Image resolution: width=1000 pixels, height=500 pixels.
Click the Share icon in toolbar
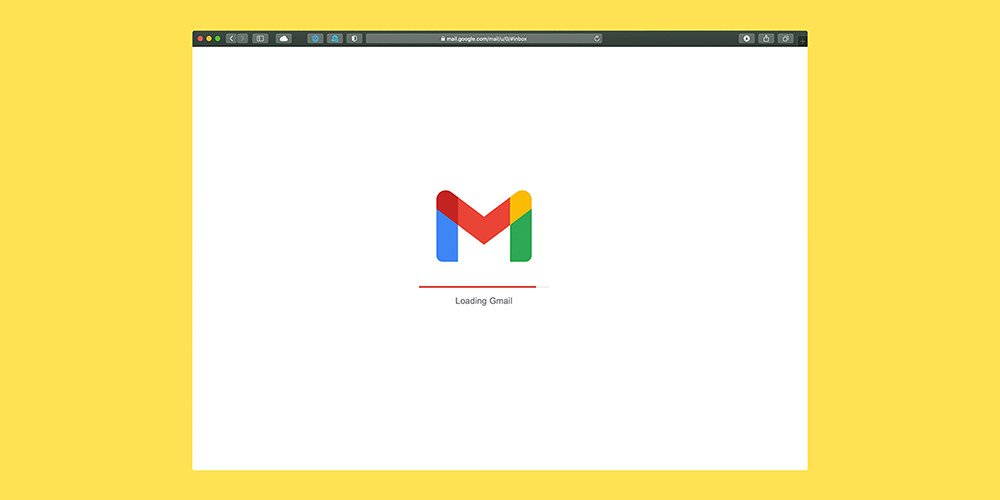coord(767,39)
